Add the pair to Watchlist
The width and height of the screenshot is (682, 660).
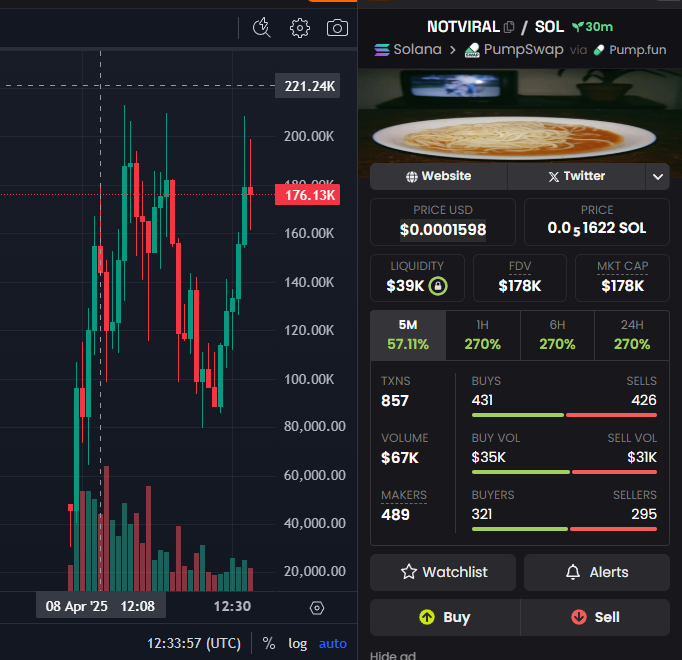coord(443,572)
